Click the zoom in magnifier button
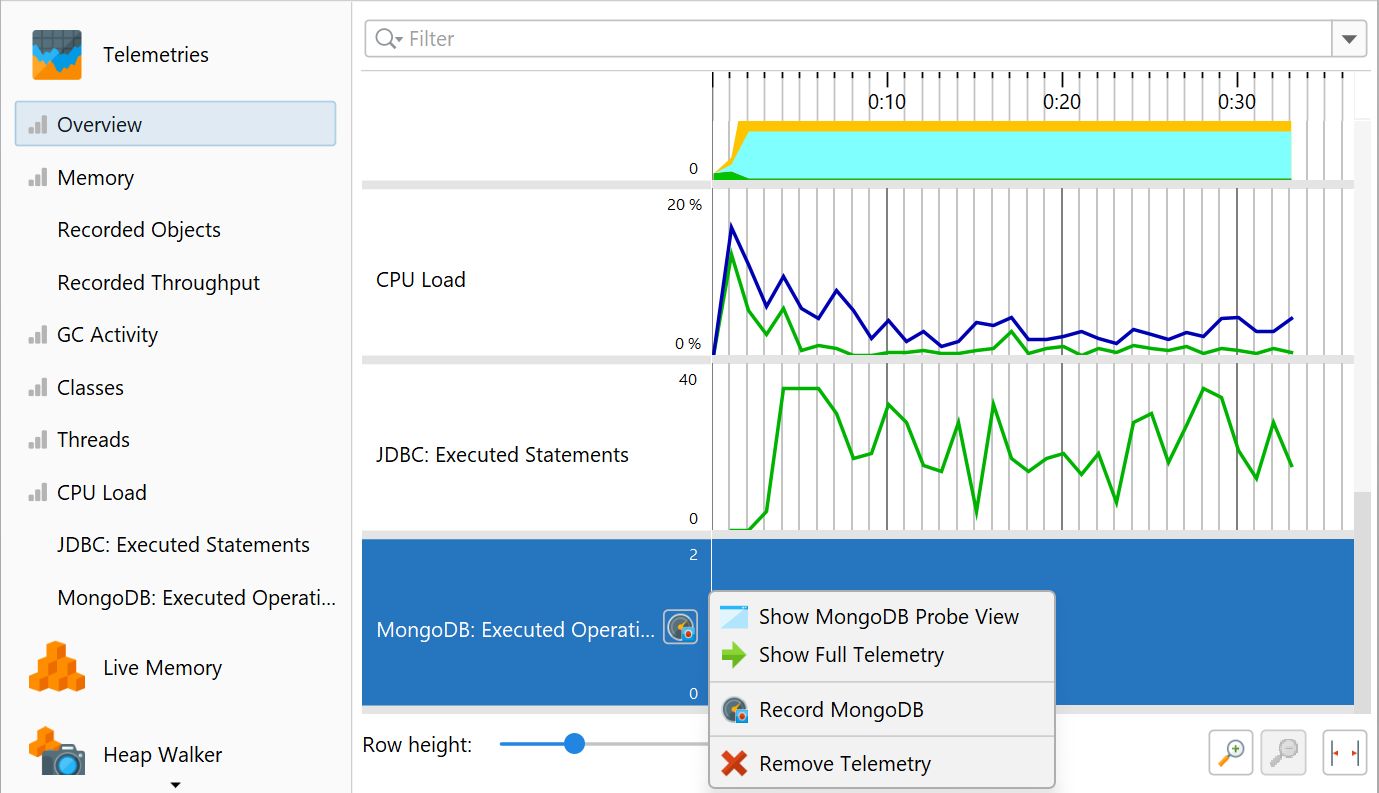The height and width of the screenshot is (793, 1379). point(1232,752)
